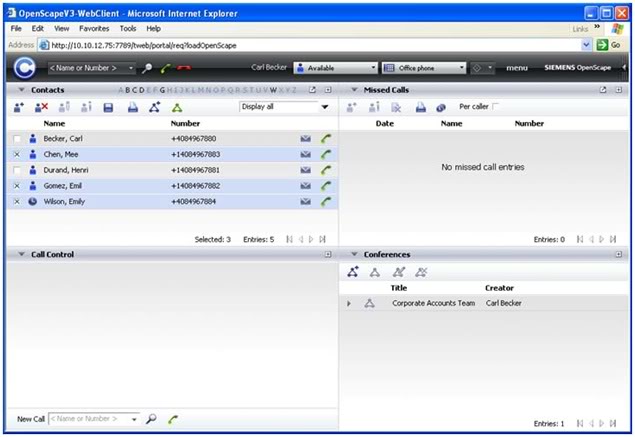The height and width of the screenshot is (437, 635).
Task: Open the Office phone device dropdown
Action: tap(424, 68)
